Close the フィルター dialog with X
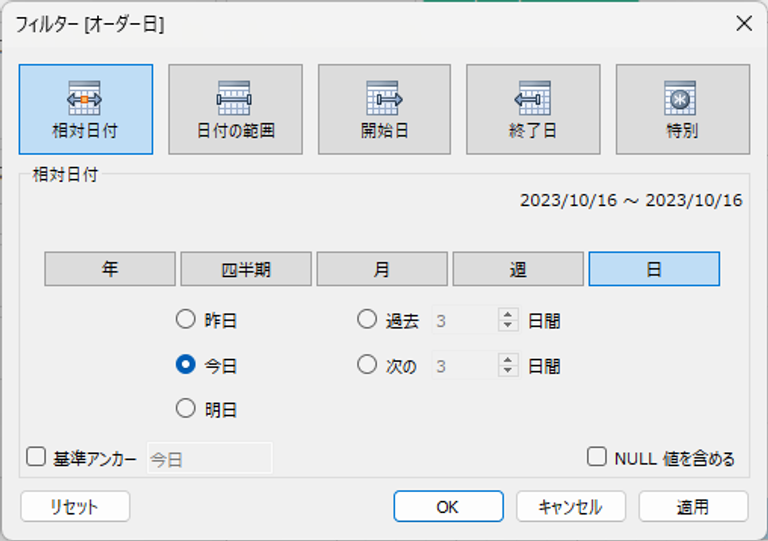768x541 pixels. pos(744,23)
